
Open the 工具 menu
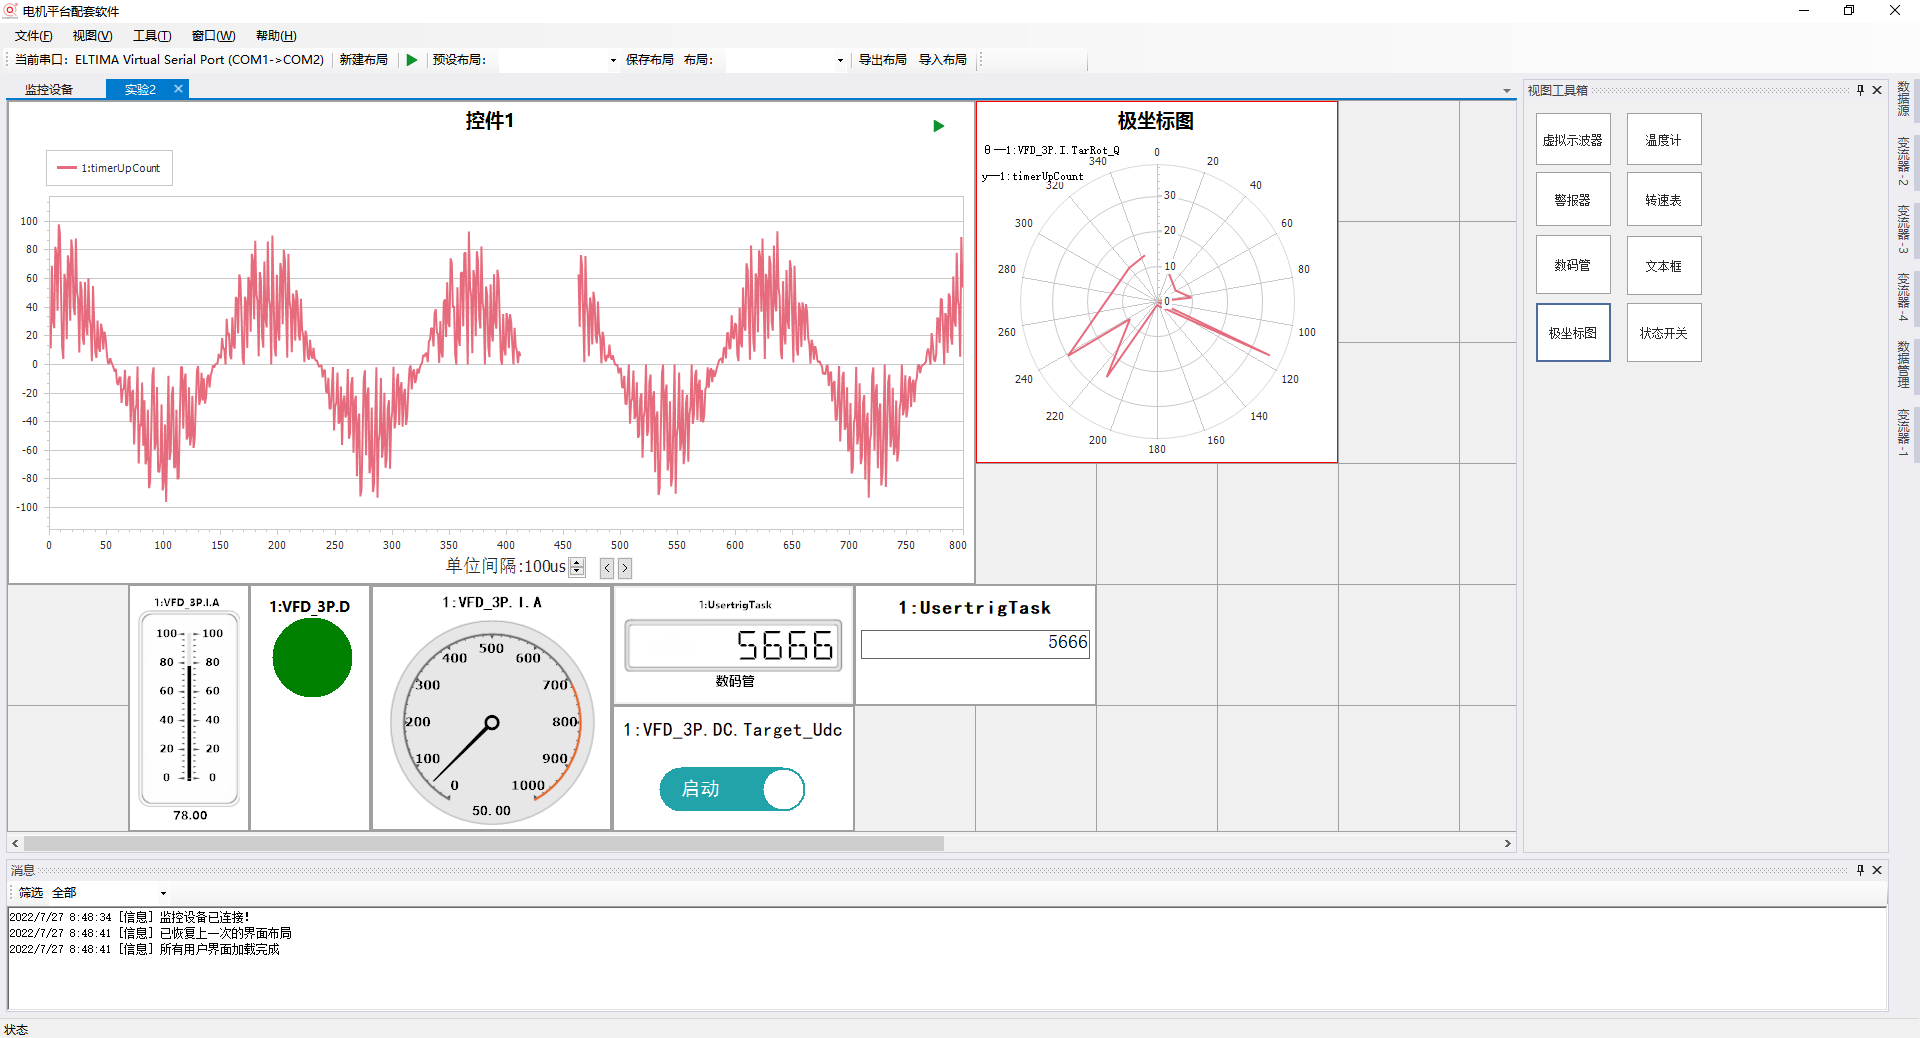152,36
